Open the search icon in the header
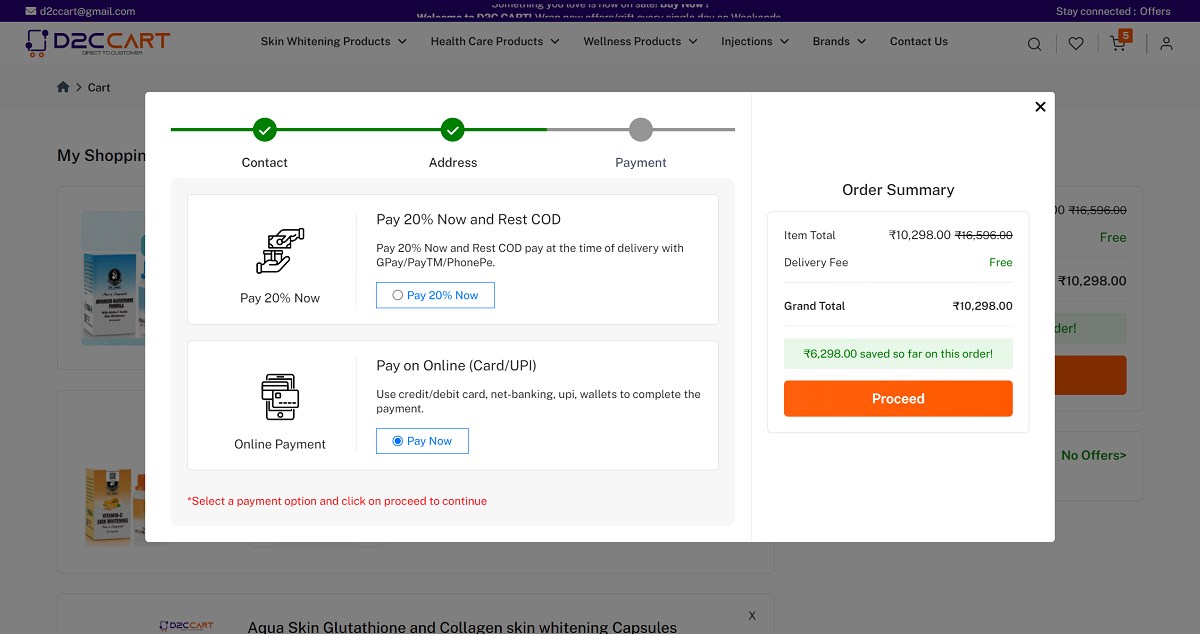Screen dimensions: 1200x634 point(1034,43)
